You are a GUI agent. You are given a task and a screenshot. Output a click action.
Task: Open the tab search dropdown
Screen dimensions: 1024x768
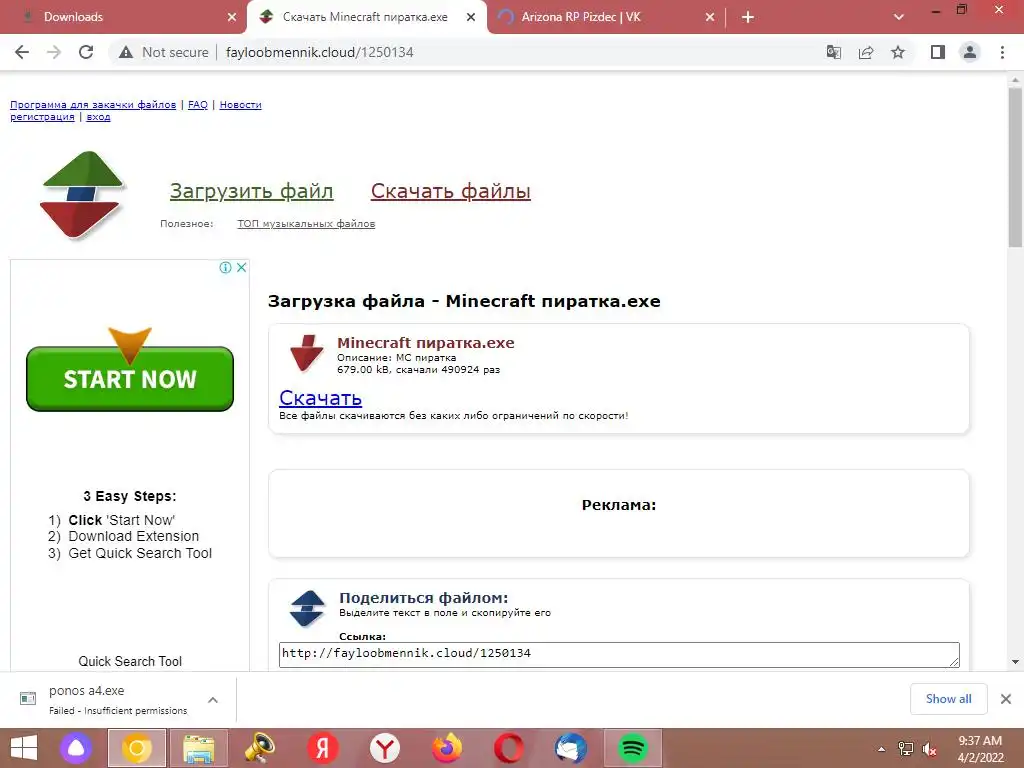899,18
